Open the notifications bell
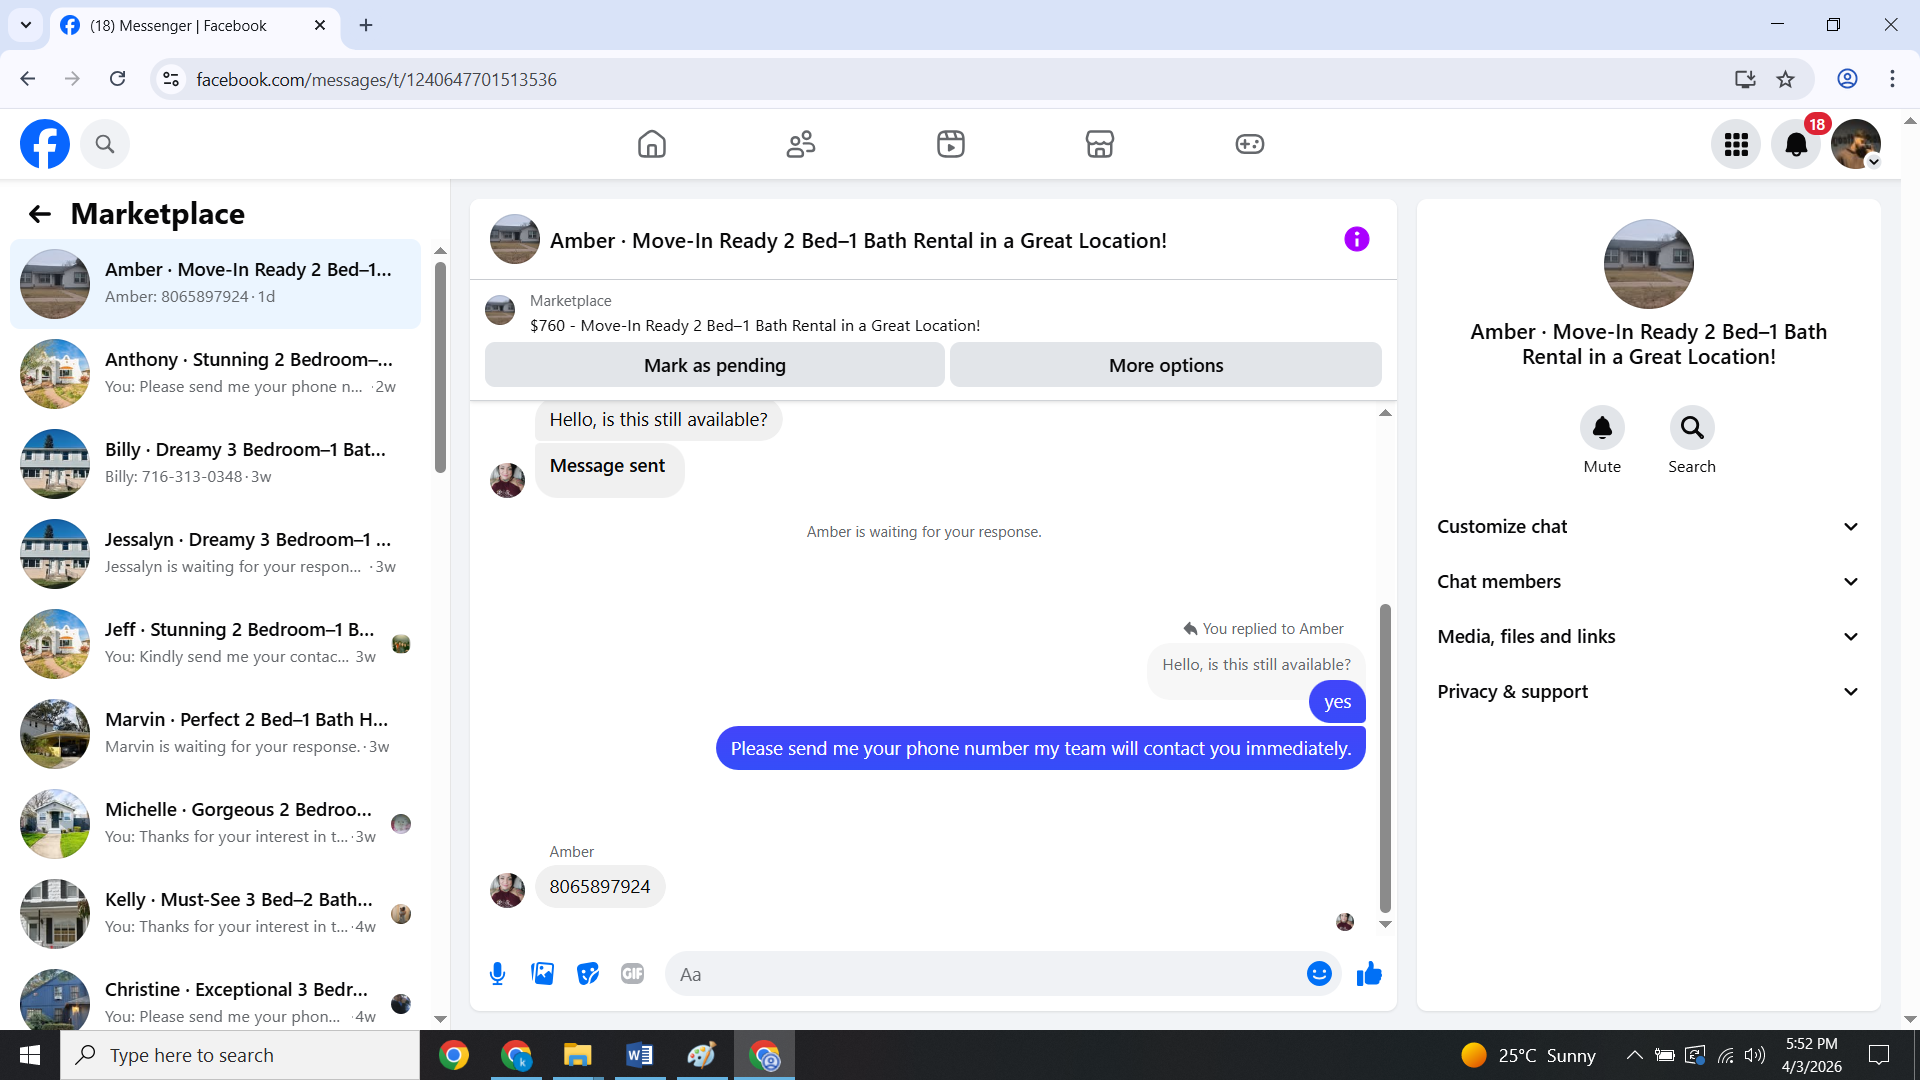Viewport: 1920px width, 1080px height. [x=1796, y=145]
